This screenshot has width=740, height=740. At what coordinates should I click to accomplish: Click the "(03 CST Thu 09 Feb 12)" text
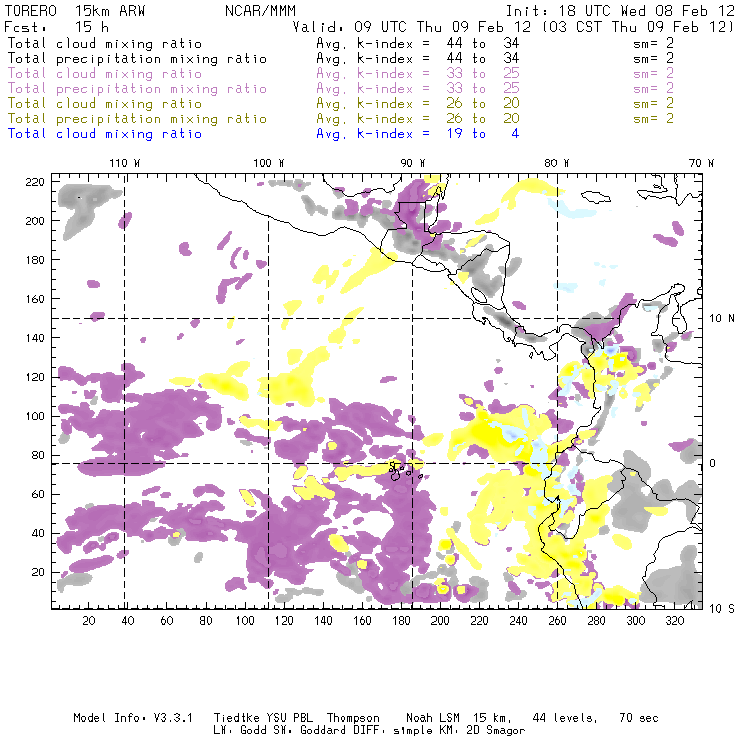638,27
